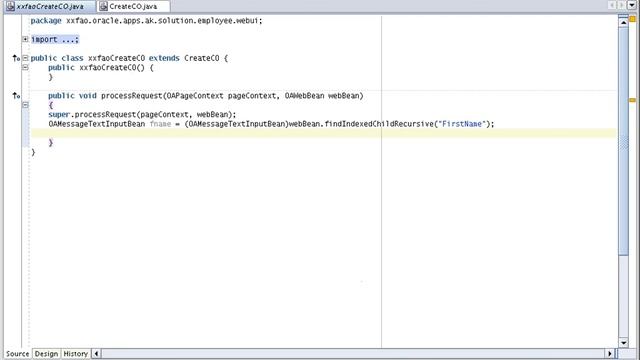Click the 'import ...;' folded text
The height and width of the screenshot is (360, 640).
(55, 40)
